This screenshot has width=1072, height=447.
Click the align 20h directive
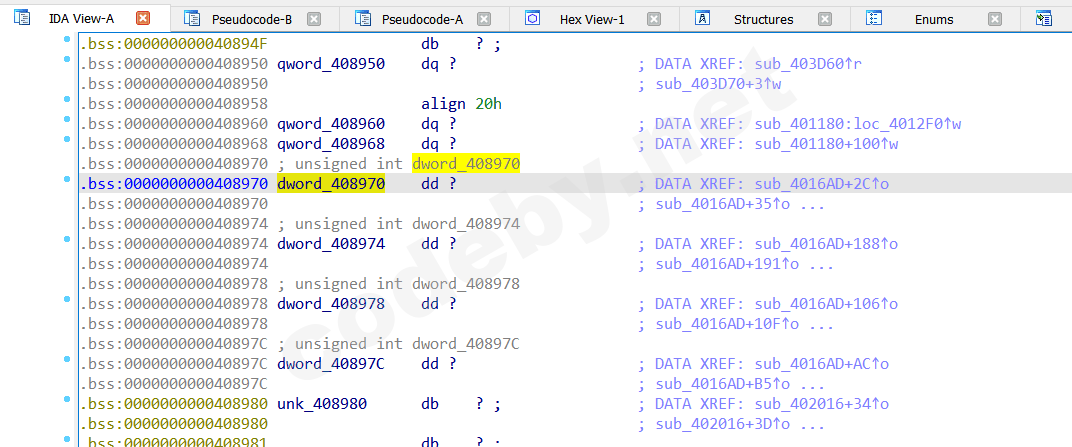coord(462,105)
